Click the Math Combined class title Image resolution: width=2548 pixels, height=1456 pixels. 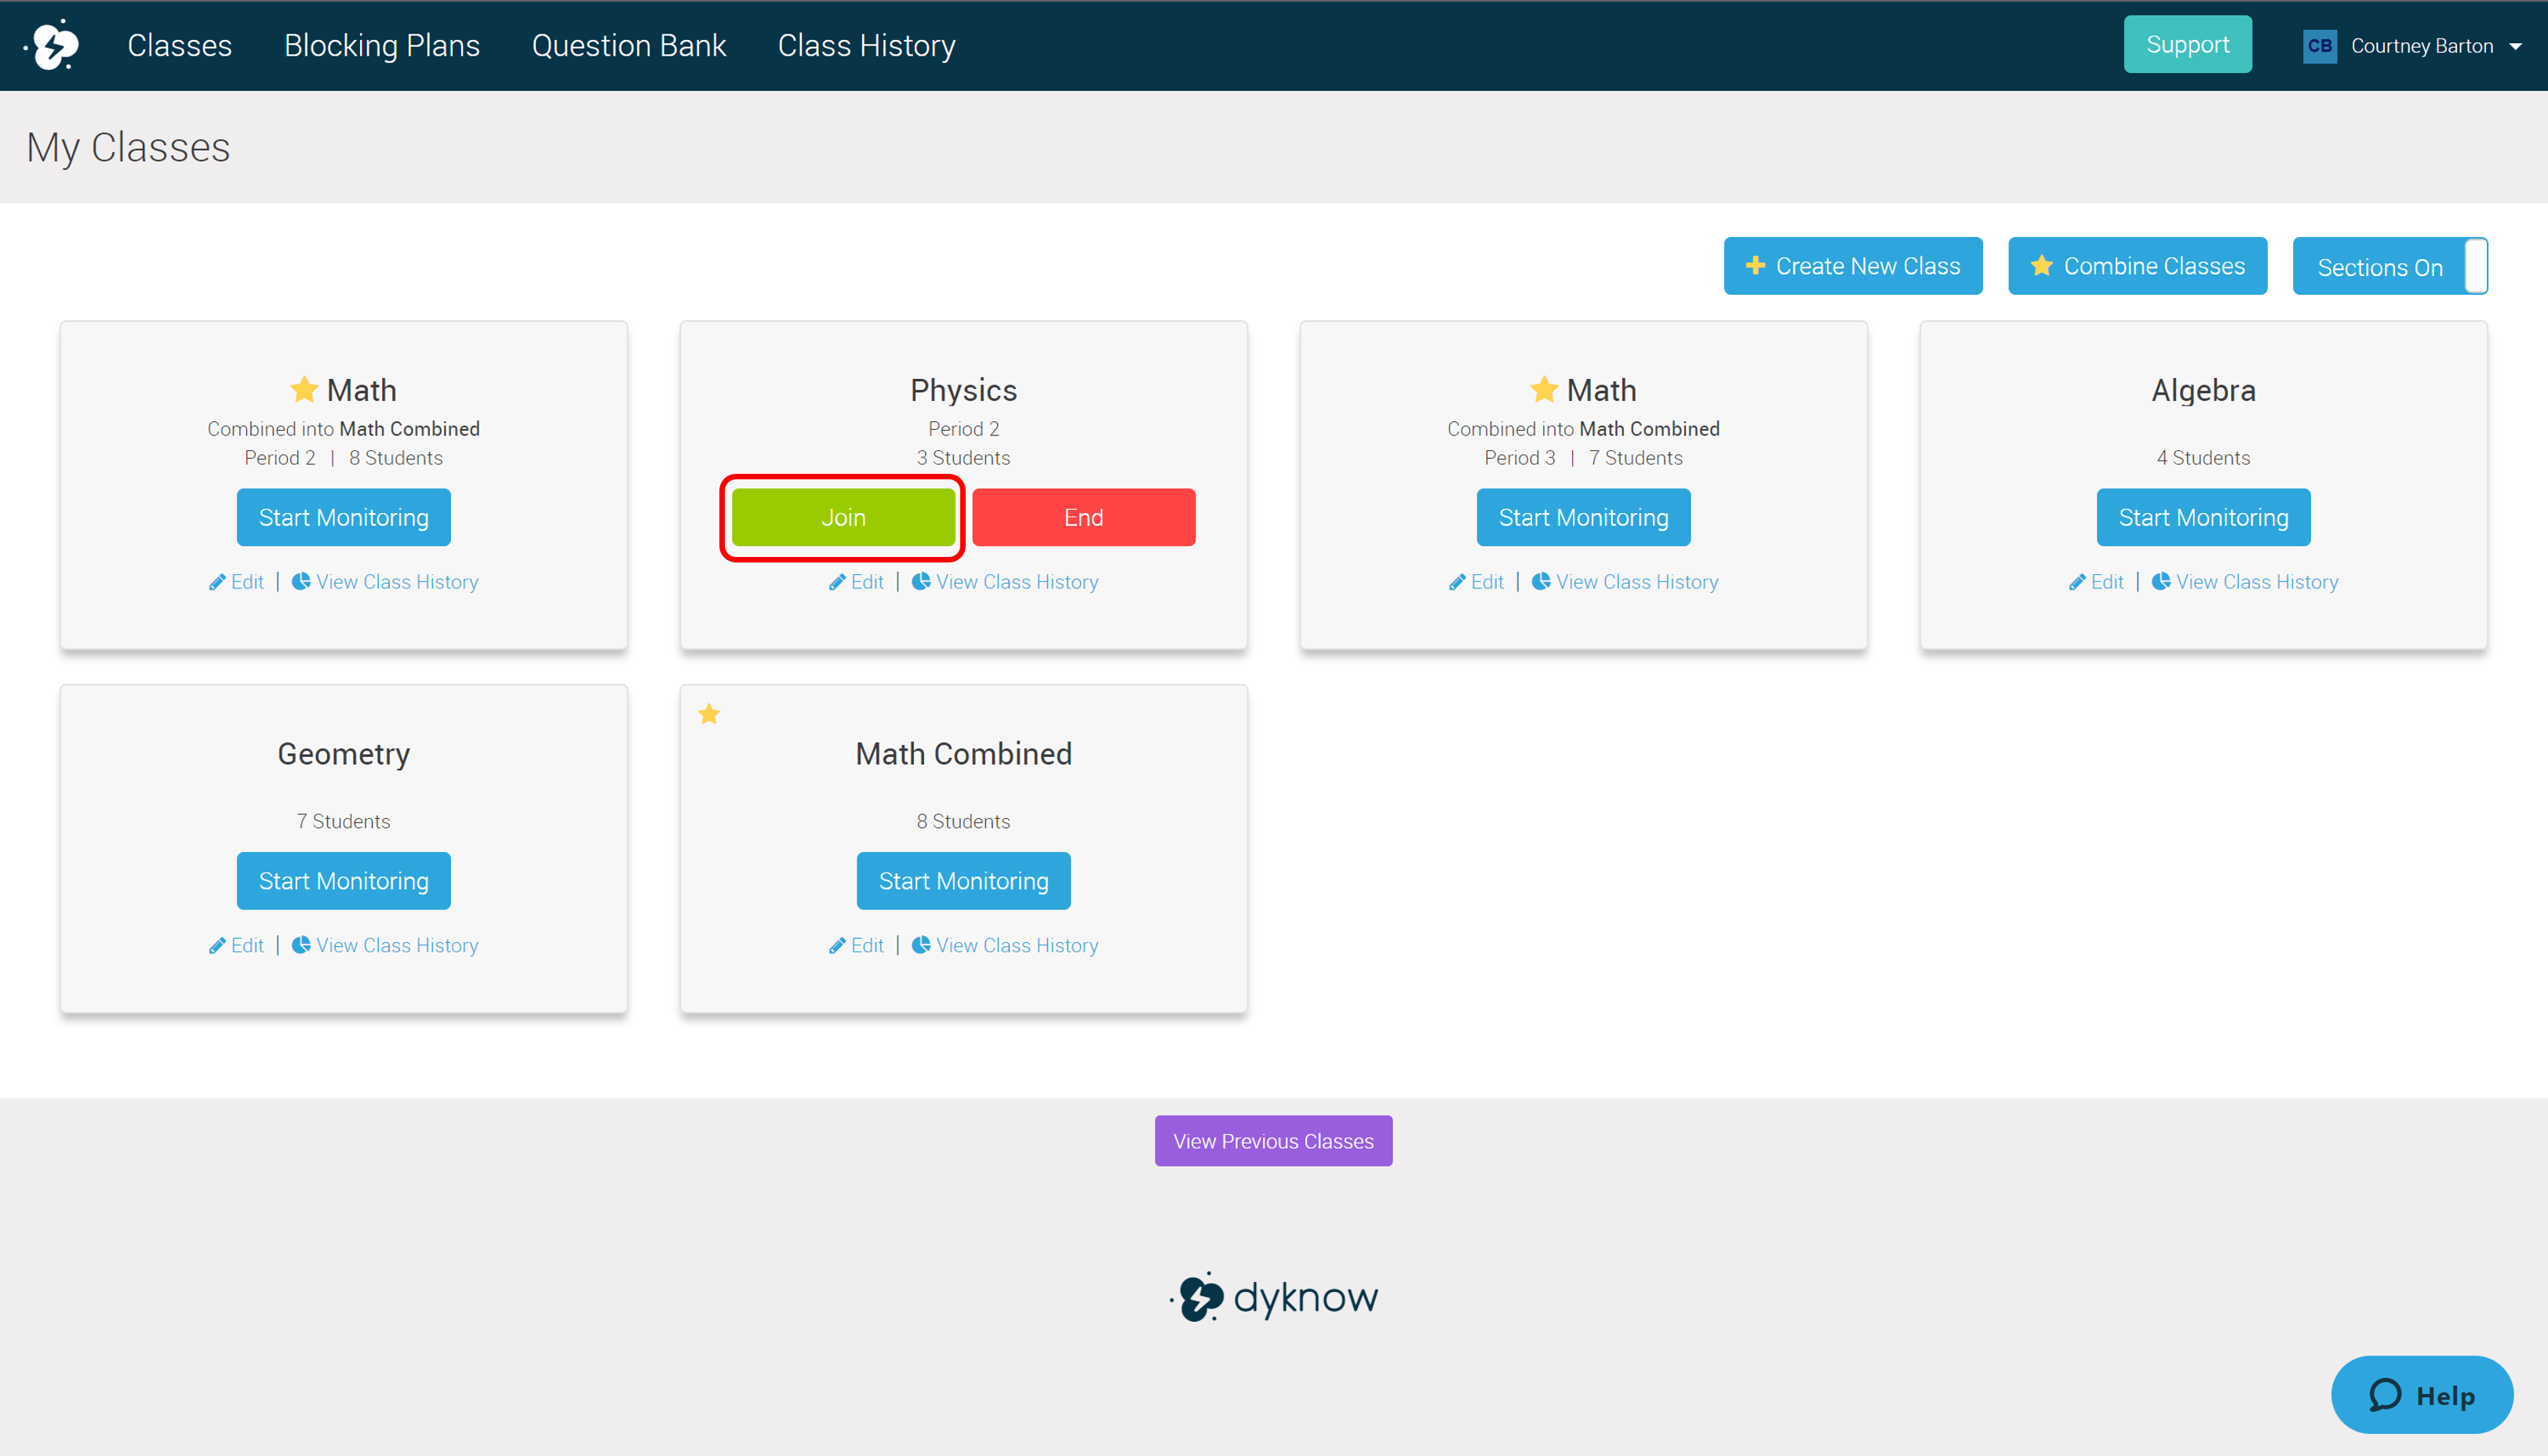(x=963, y=754)
